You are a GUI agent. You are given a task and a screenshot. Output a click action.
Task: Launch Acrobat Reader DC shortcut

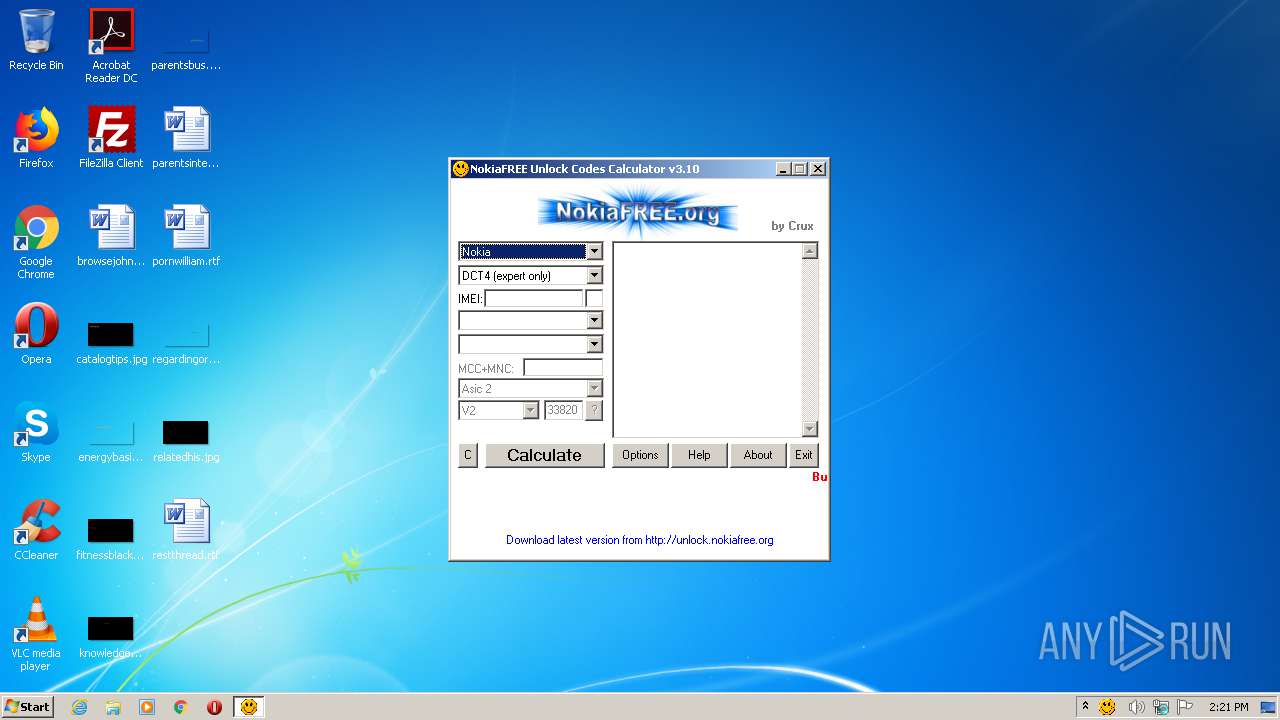coord(111,46)
